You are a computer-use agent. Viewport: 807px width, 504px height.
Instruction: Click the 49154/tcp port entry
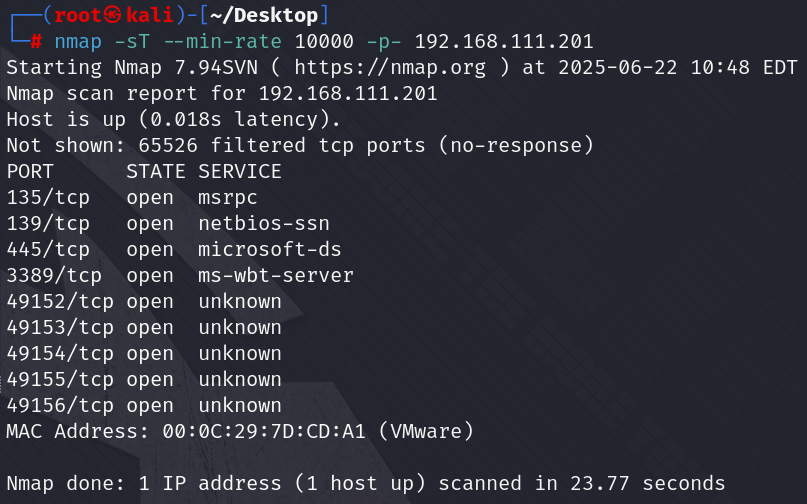pos(60,353)
